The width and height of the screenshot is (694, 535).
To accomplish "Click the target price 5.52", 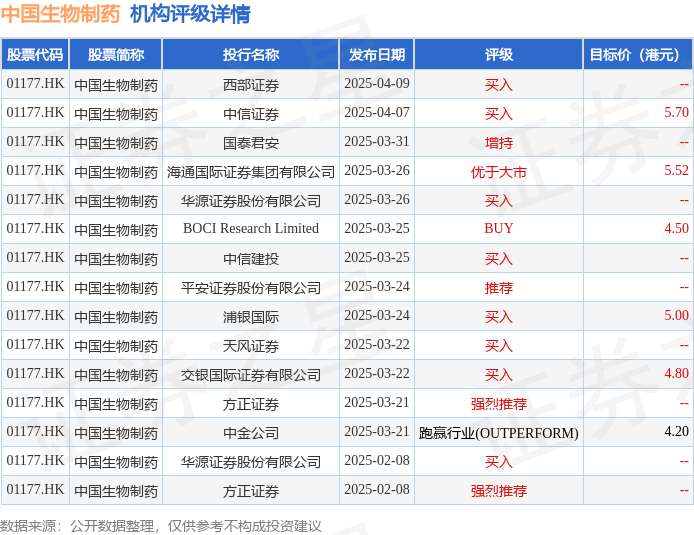I will click(676, 170).
